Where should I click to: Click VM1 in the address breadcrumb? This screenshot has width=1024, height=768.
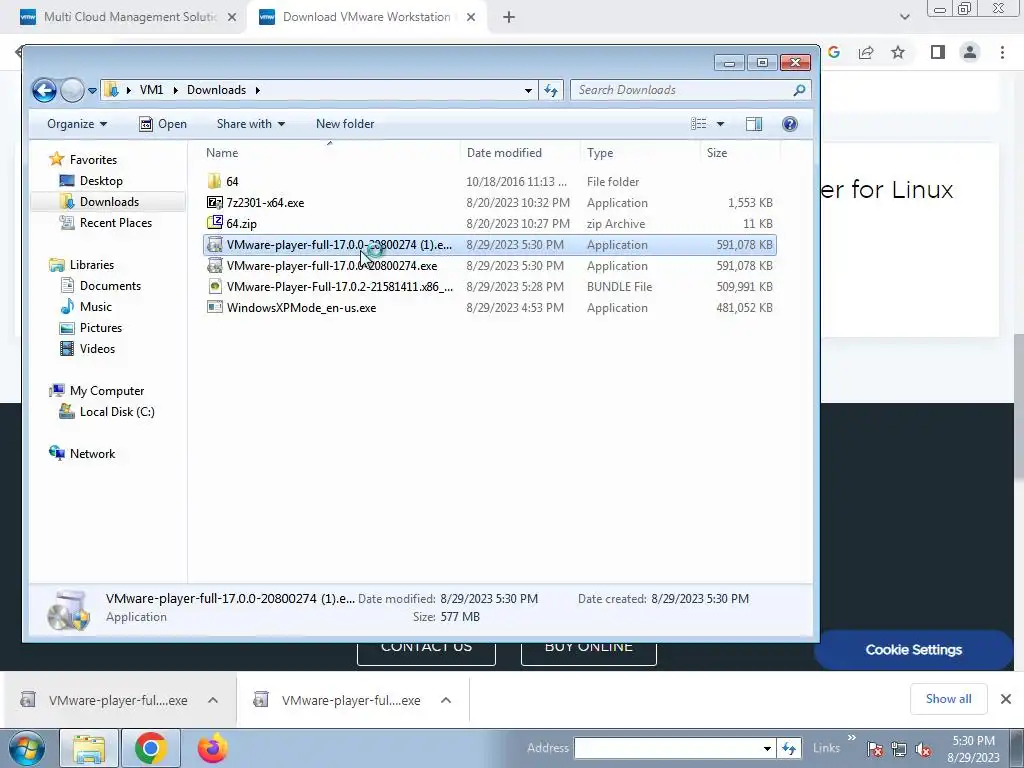(152, 90)
